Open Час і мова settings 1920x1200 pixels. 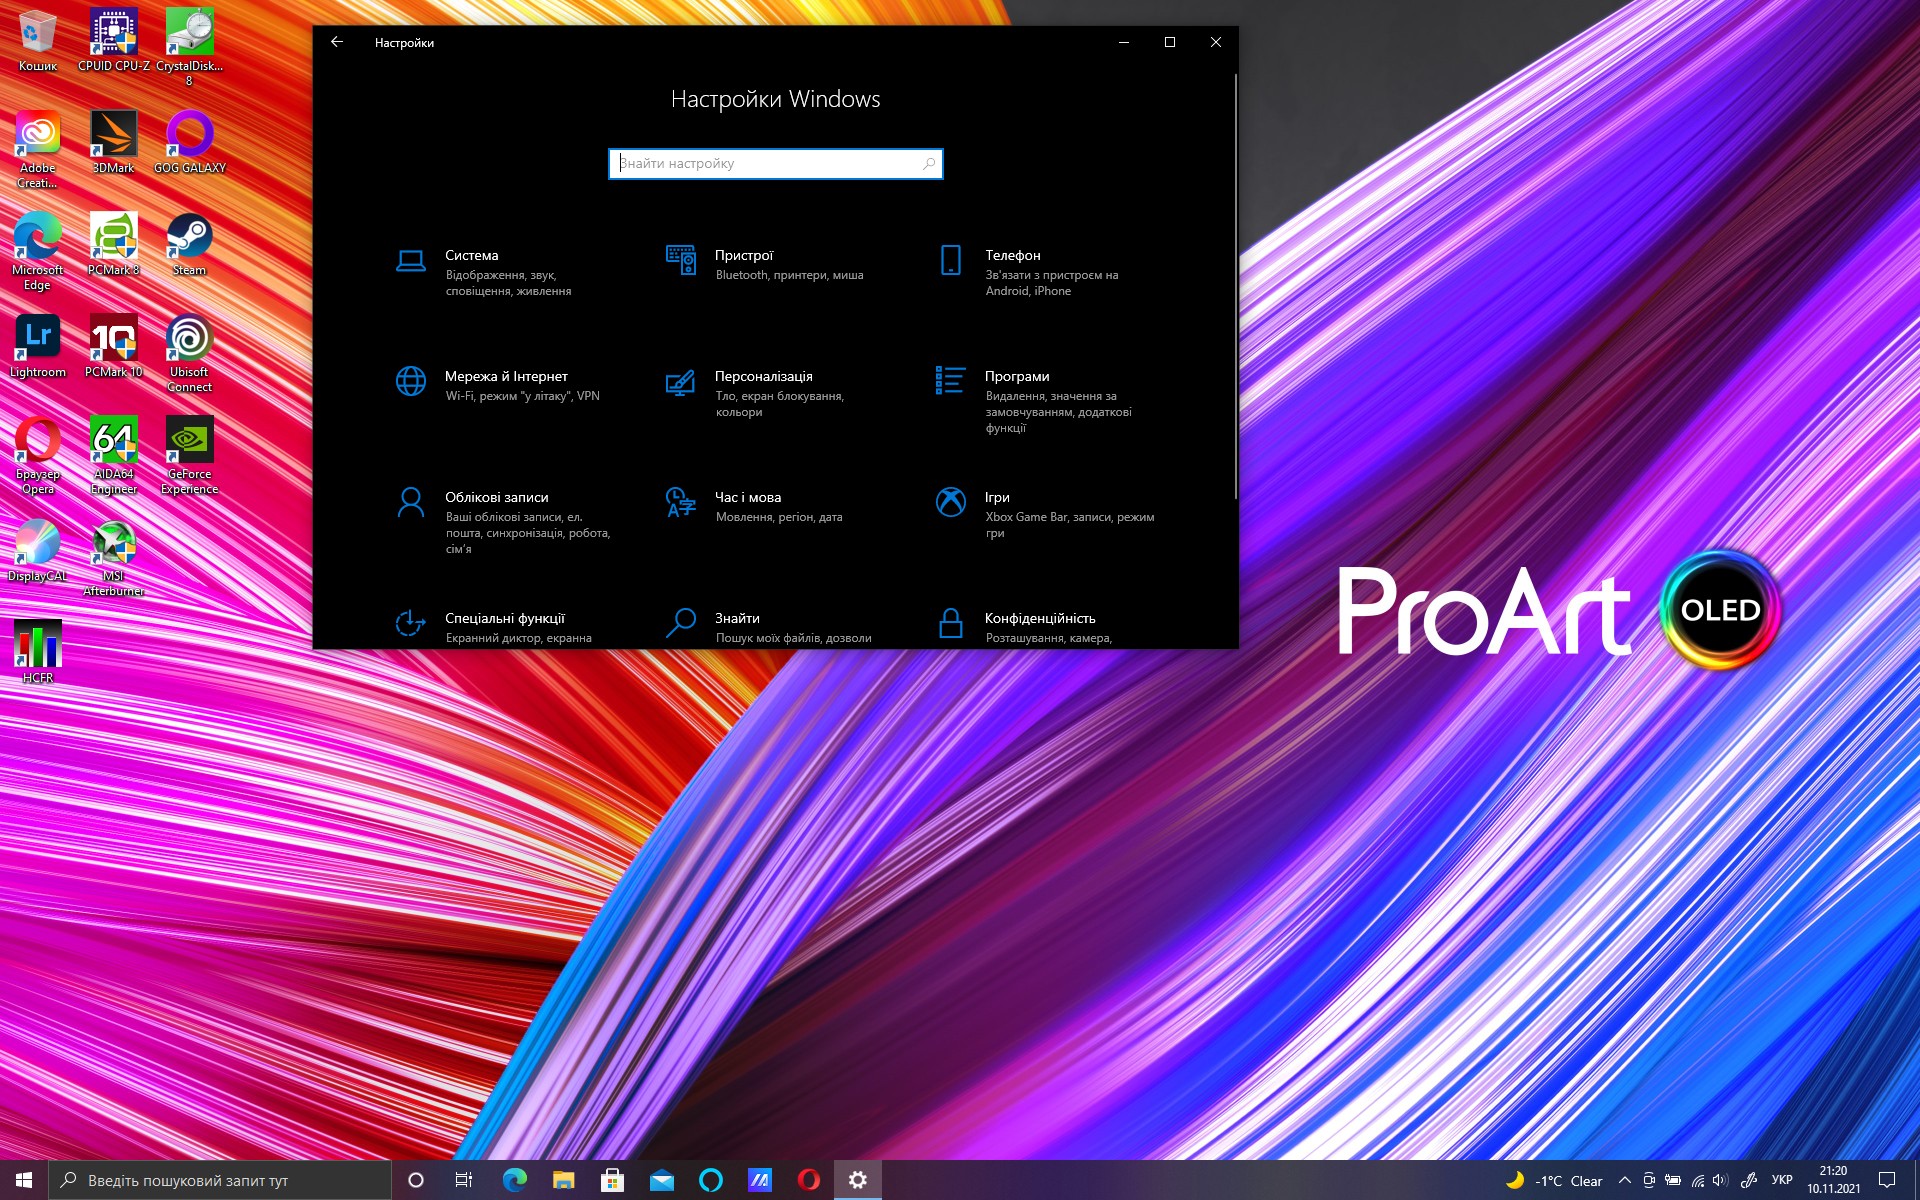[x=747, y=498]
